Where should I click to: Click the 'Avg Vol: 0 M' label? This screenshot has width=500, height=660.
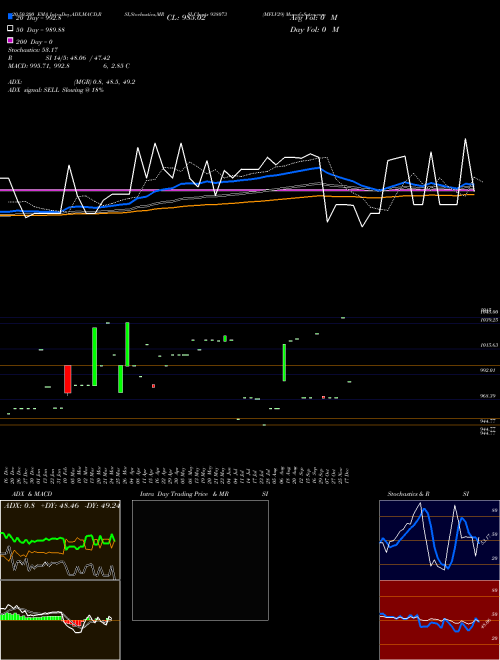pyautogui.click(x=314, y=18)
